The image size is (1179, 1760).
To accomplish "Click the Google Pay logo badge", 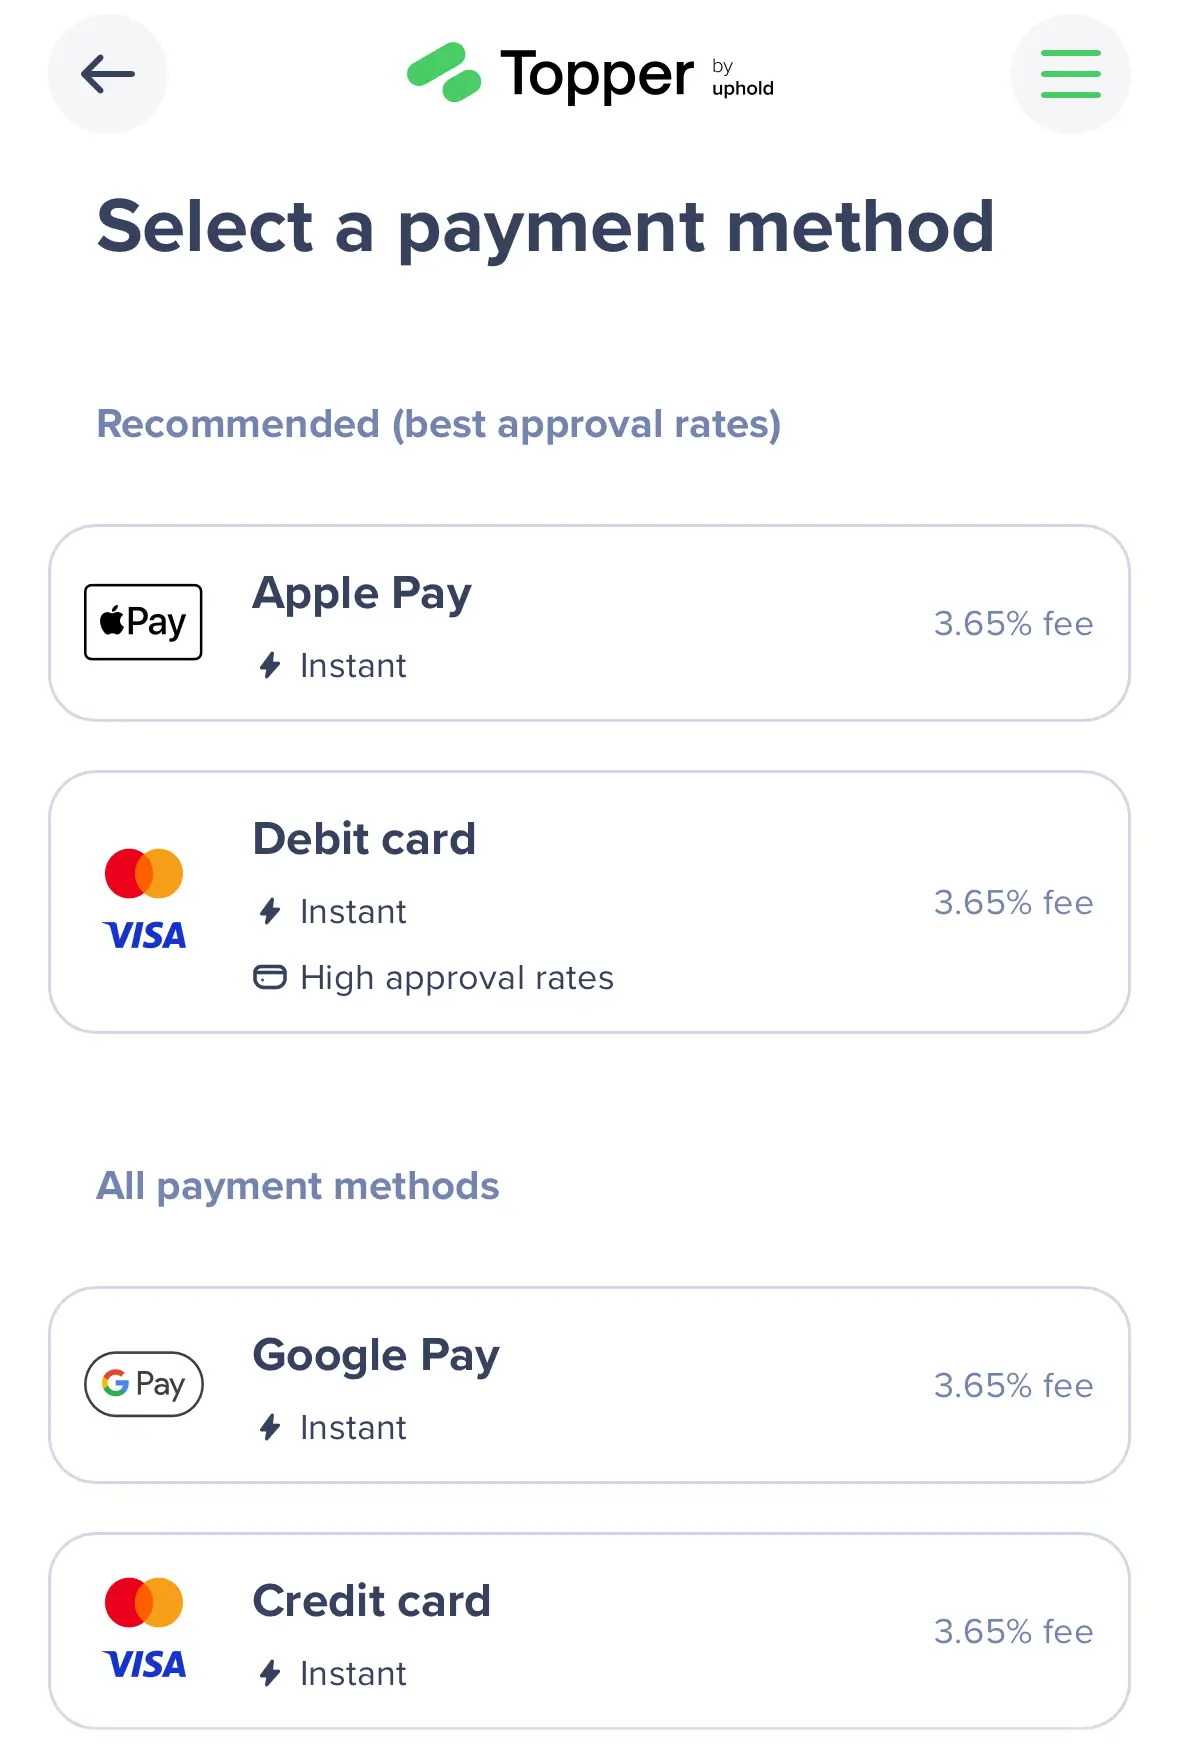I will pos(144,1384).
